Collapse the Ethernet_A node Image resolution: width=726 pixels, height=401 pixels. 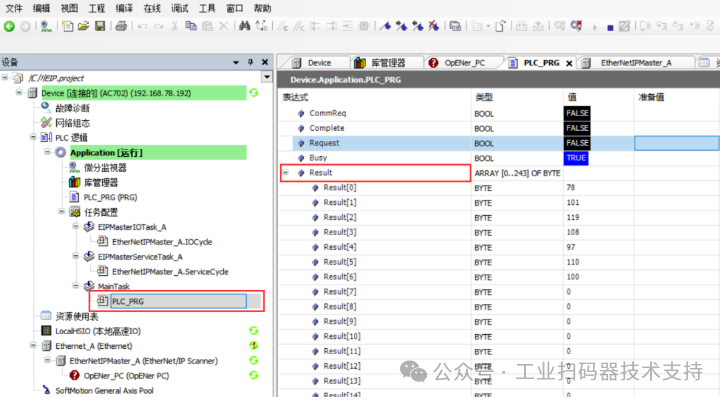[x=33, y=345]
